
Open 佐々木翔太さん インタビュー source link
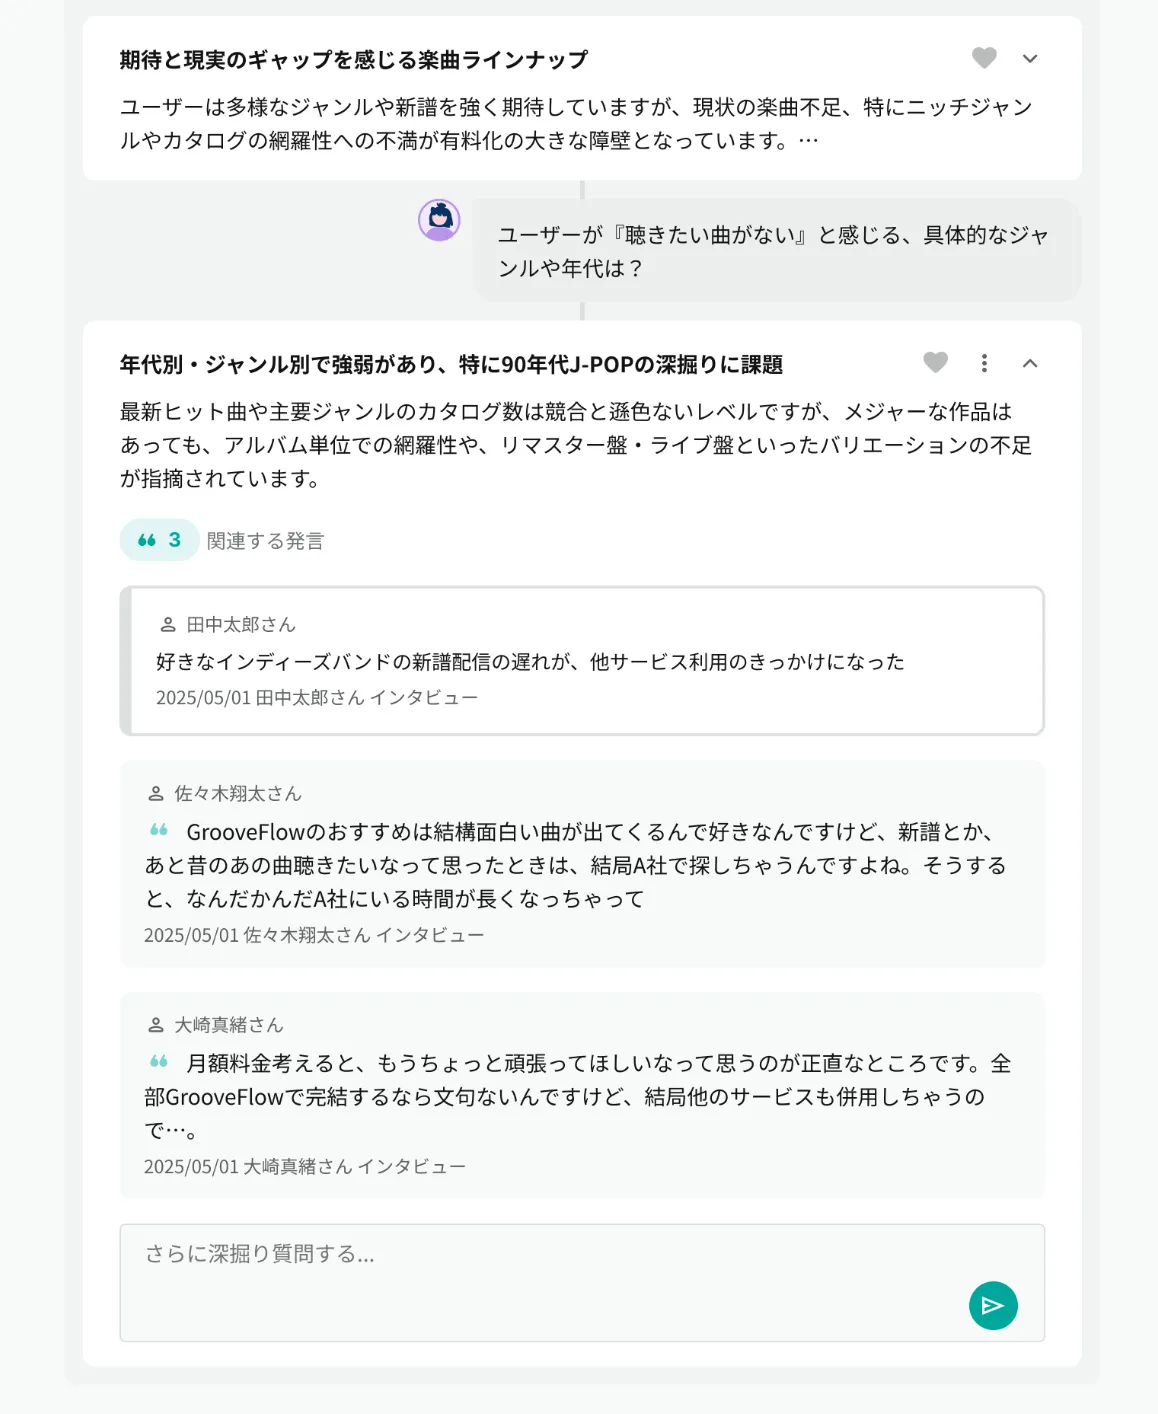pos(314,936)
